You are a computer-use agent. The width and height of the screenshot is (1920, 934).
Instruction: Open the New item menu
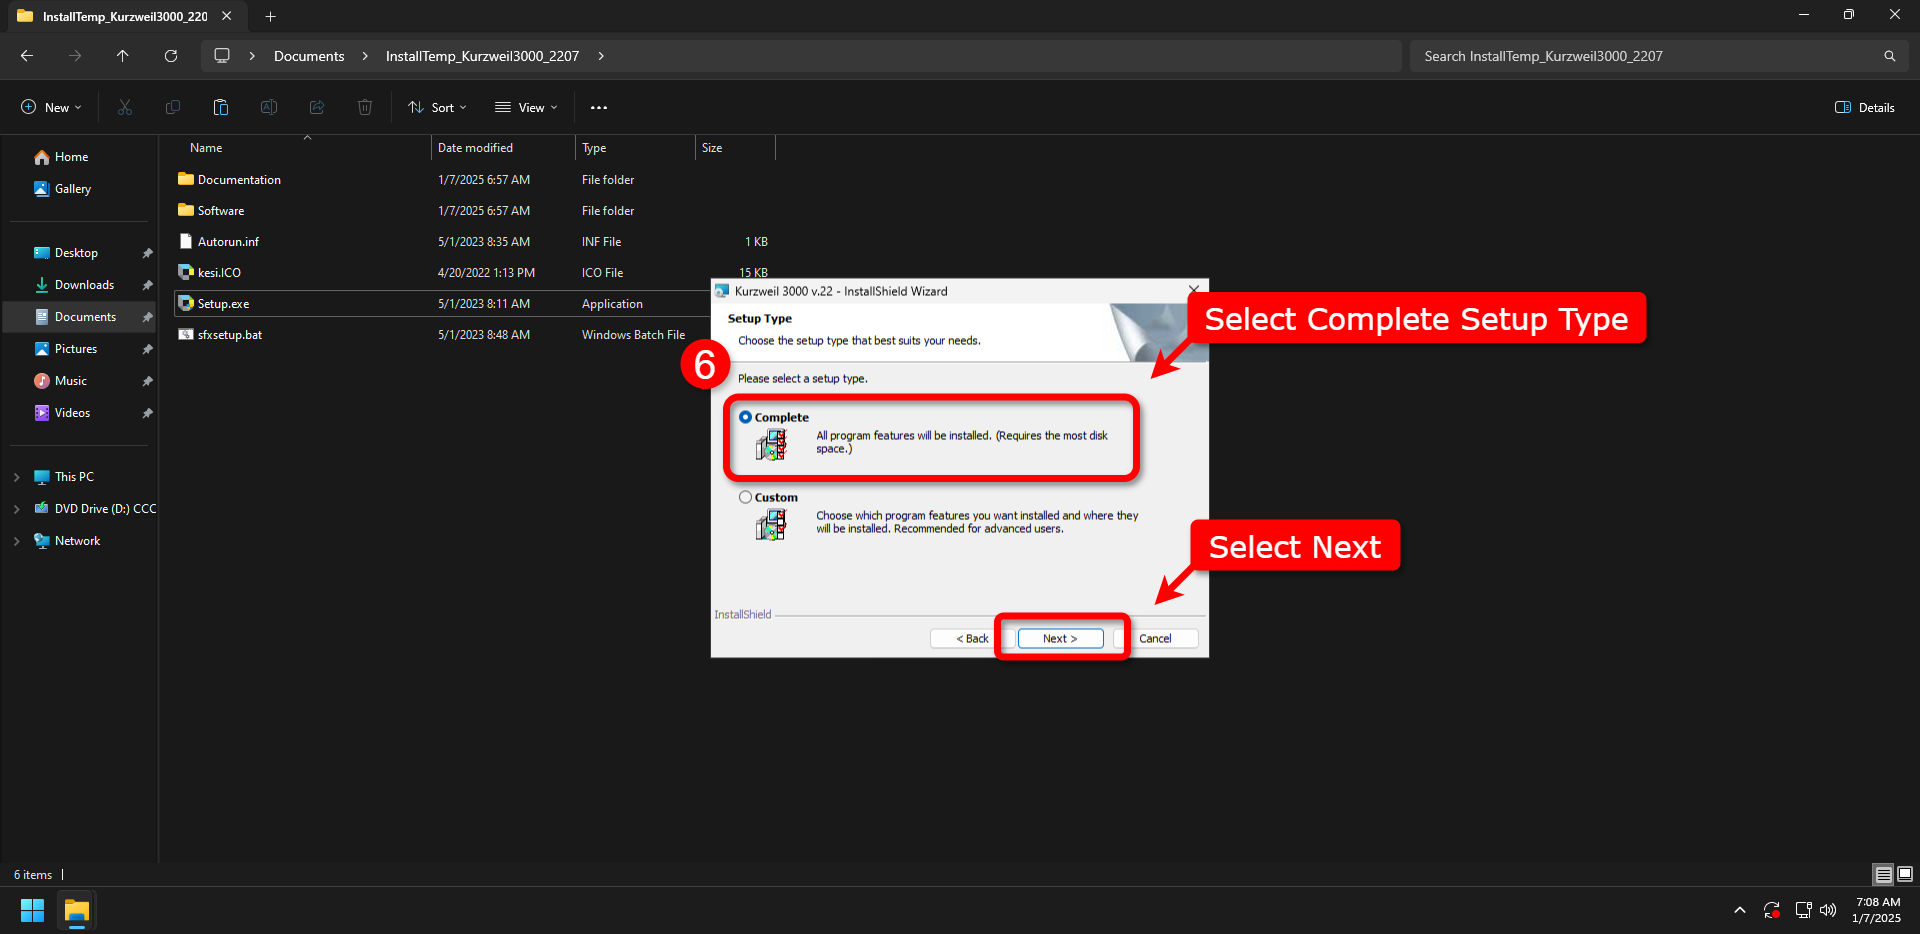[51, 107]
